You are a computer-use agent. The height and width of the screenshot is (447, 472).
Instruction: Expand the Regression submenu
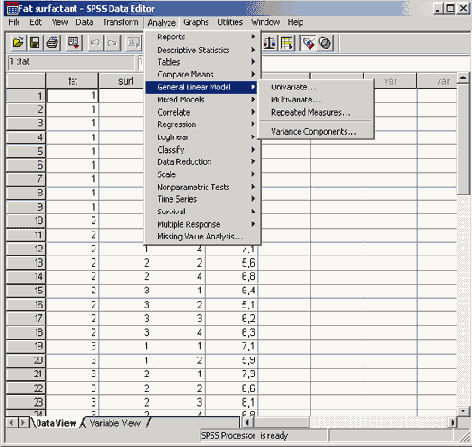(203, 125)
